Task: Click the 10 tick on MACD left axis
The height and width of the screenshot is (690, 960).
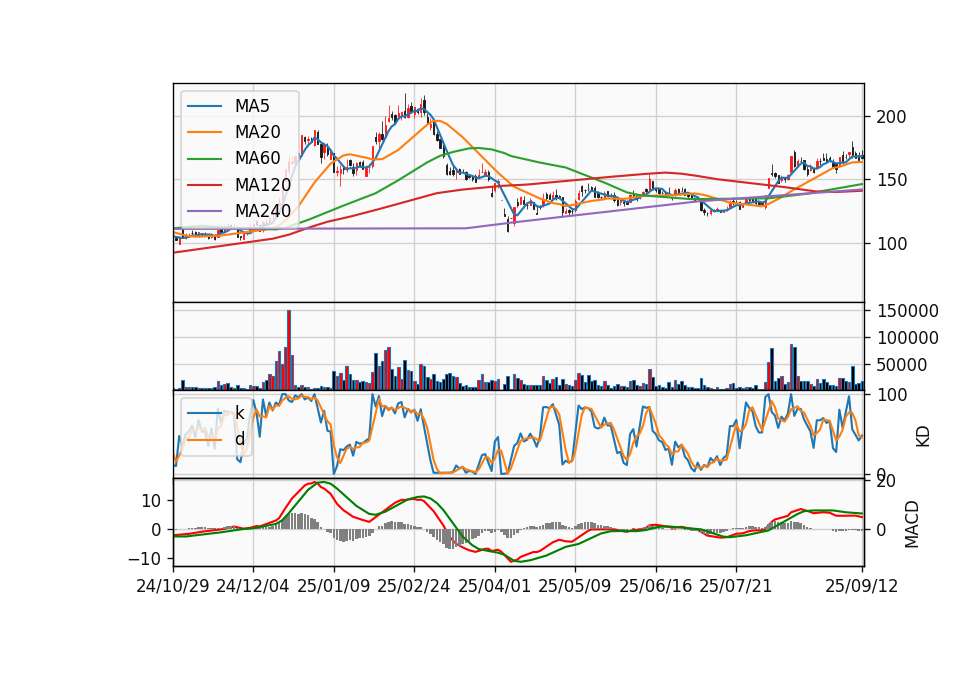Action: (x=151, y=501)
